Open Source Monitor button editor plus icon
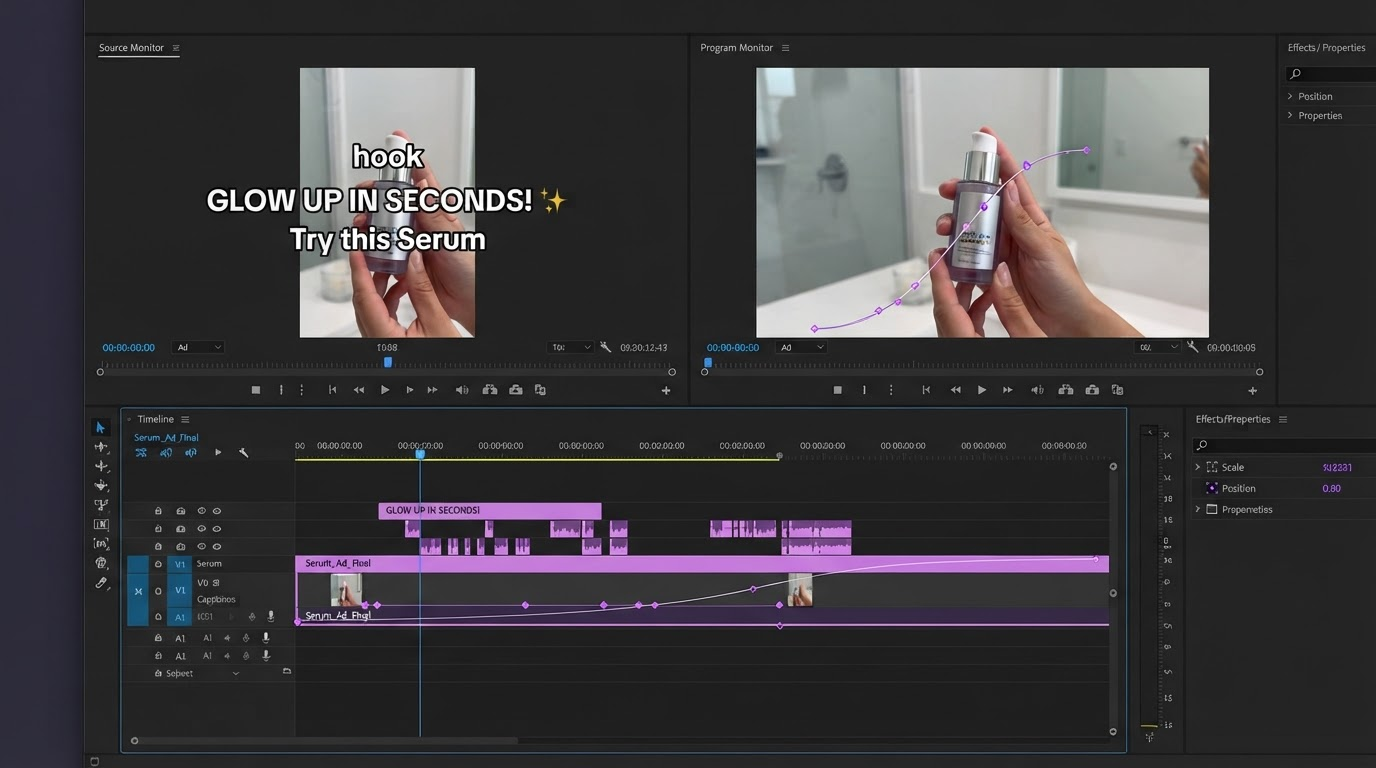 666,391
